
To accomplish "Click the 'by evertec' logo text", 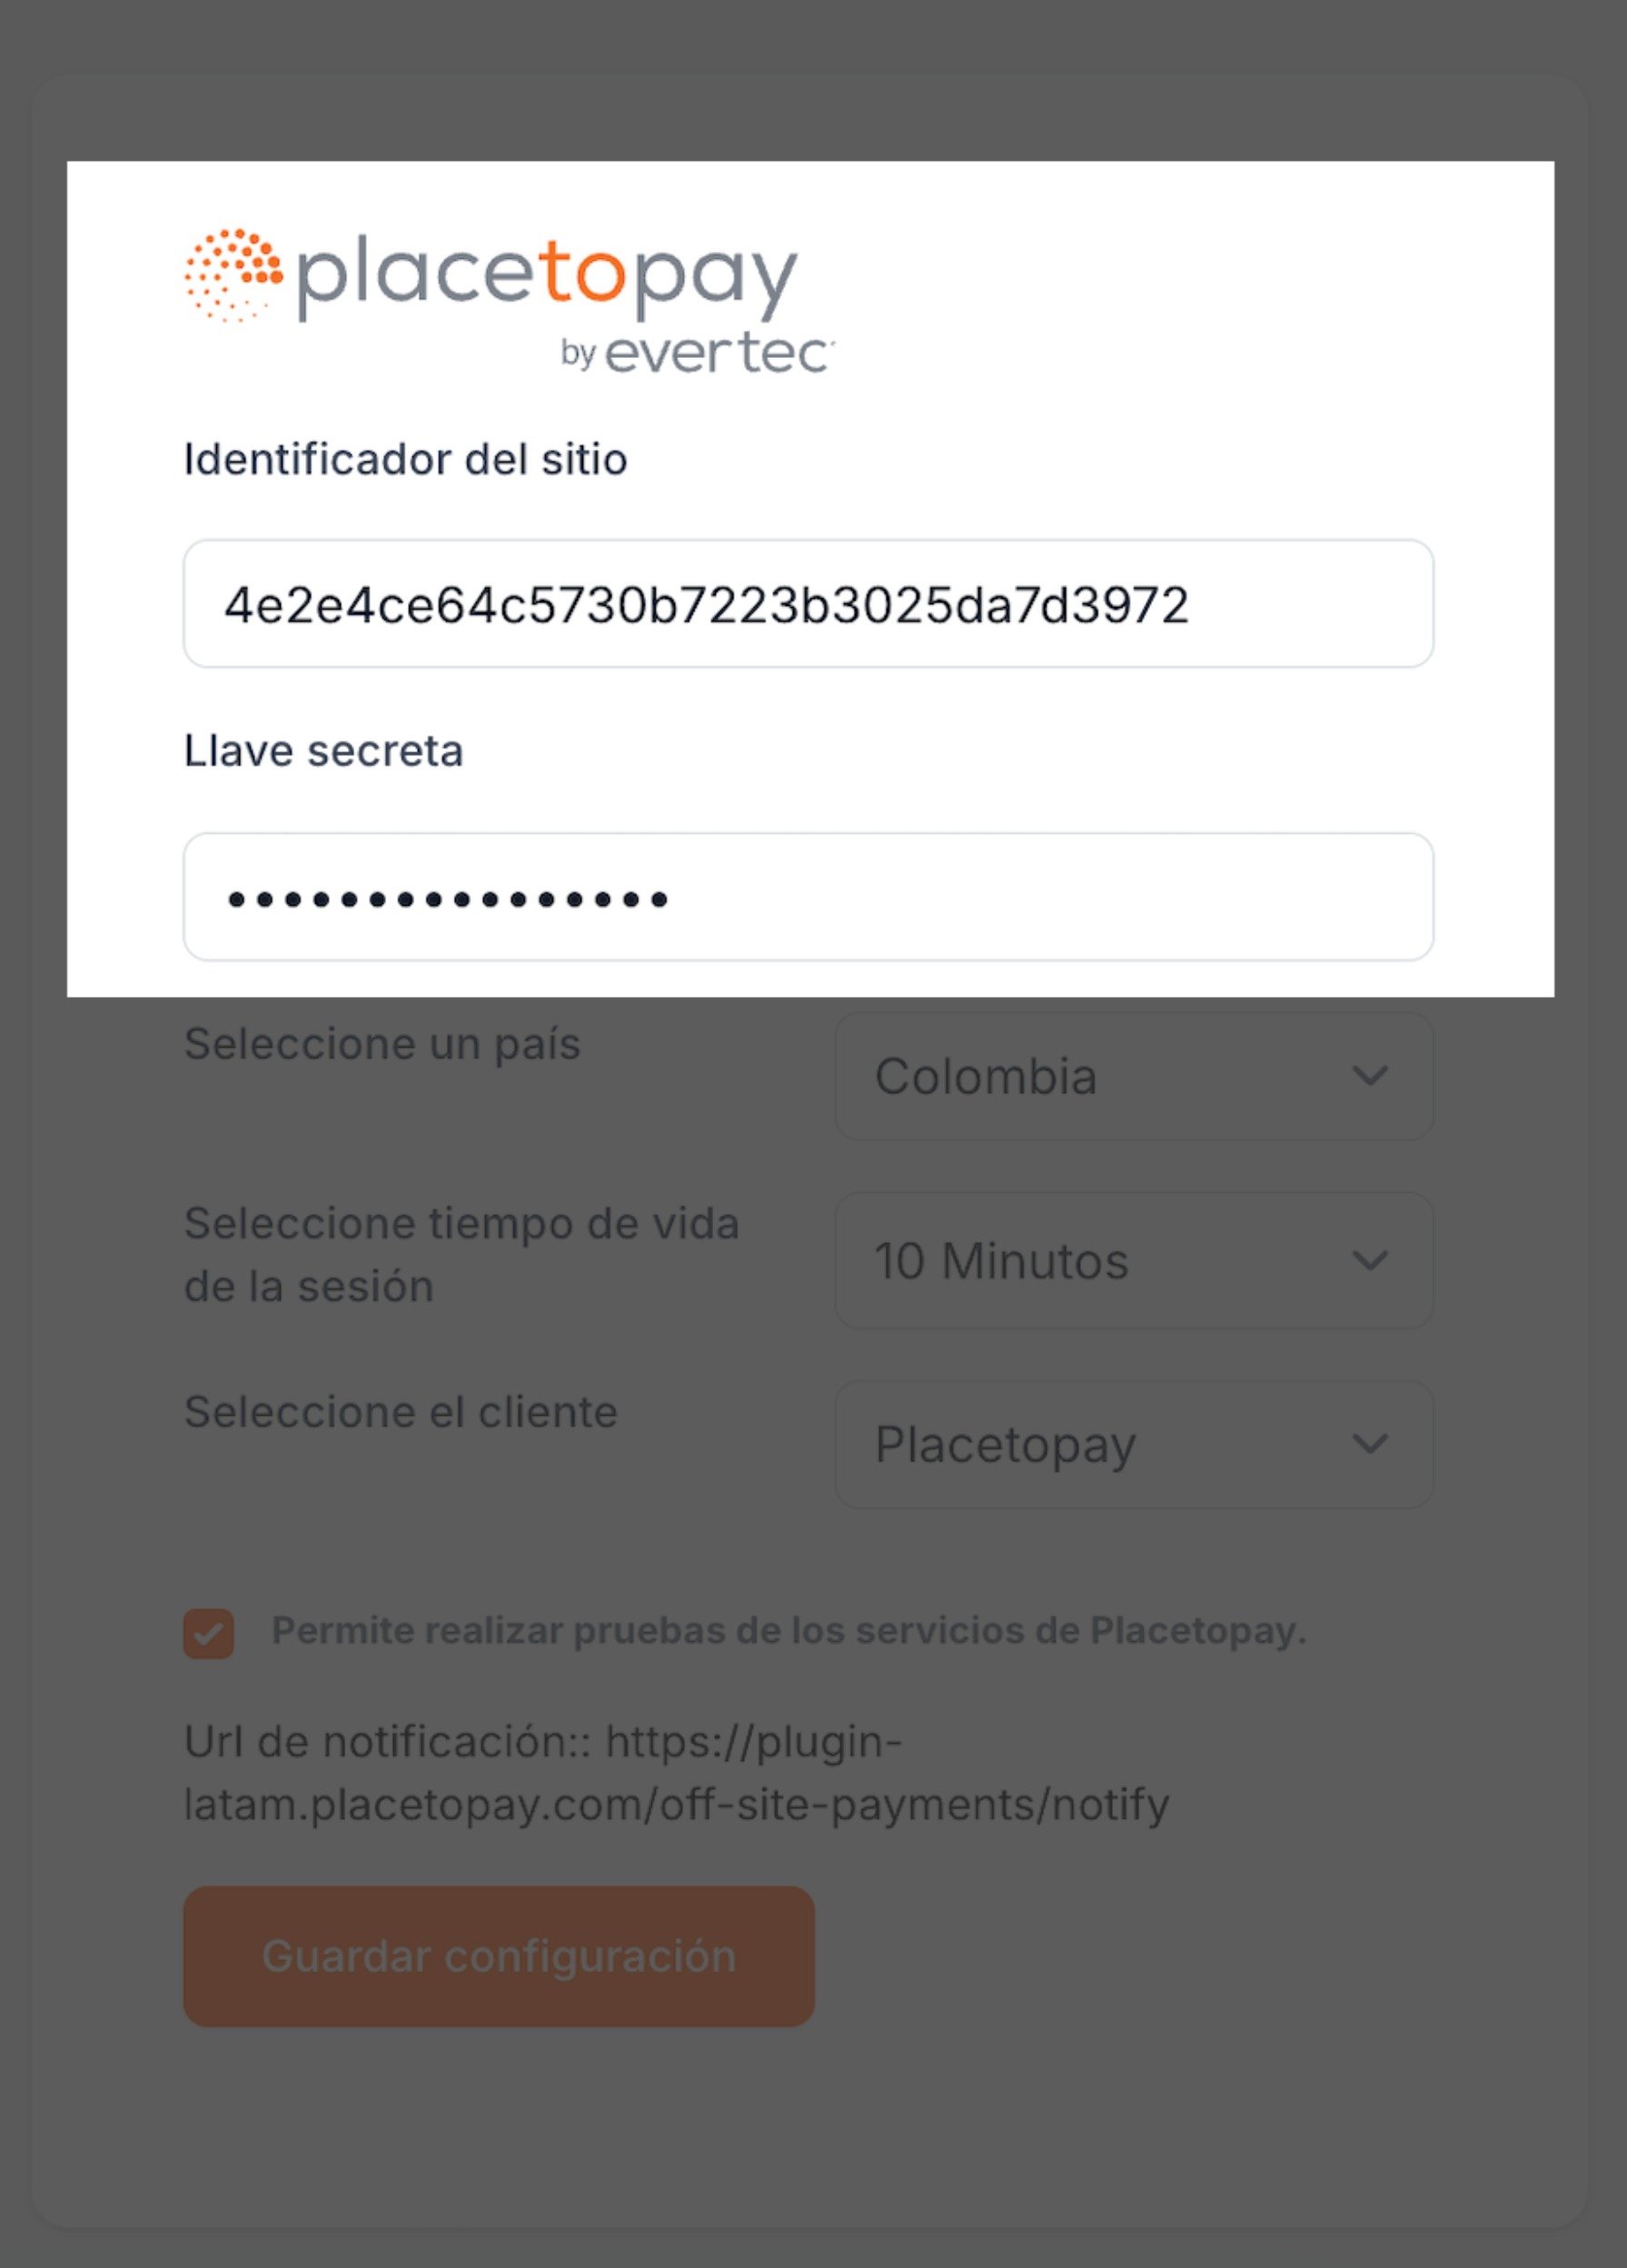I will pyautogui.click(x=697, y=353).
